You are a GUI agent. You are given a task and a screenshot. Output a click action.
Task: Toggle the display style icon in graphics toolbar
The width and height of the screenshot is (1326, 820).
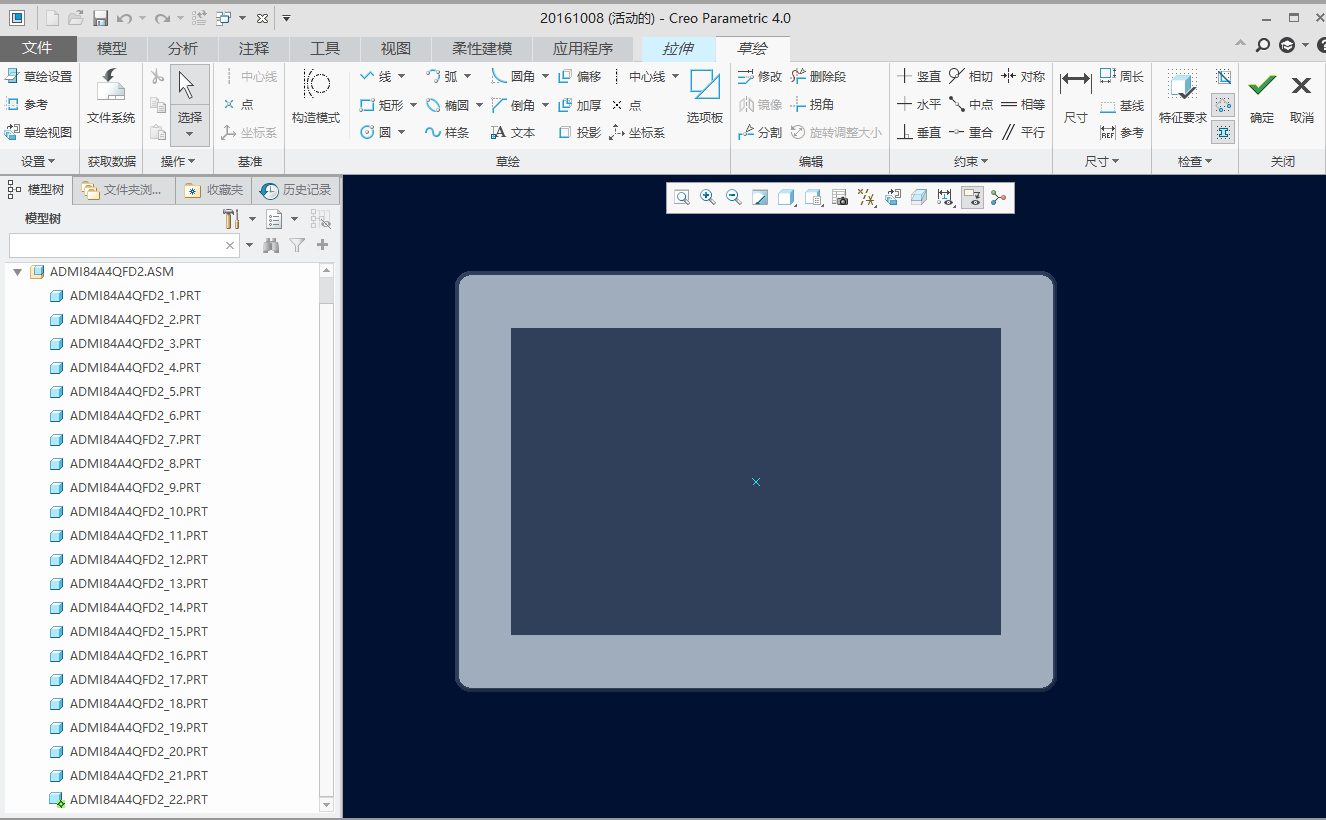click(786, 198)
